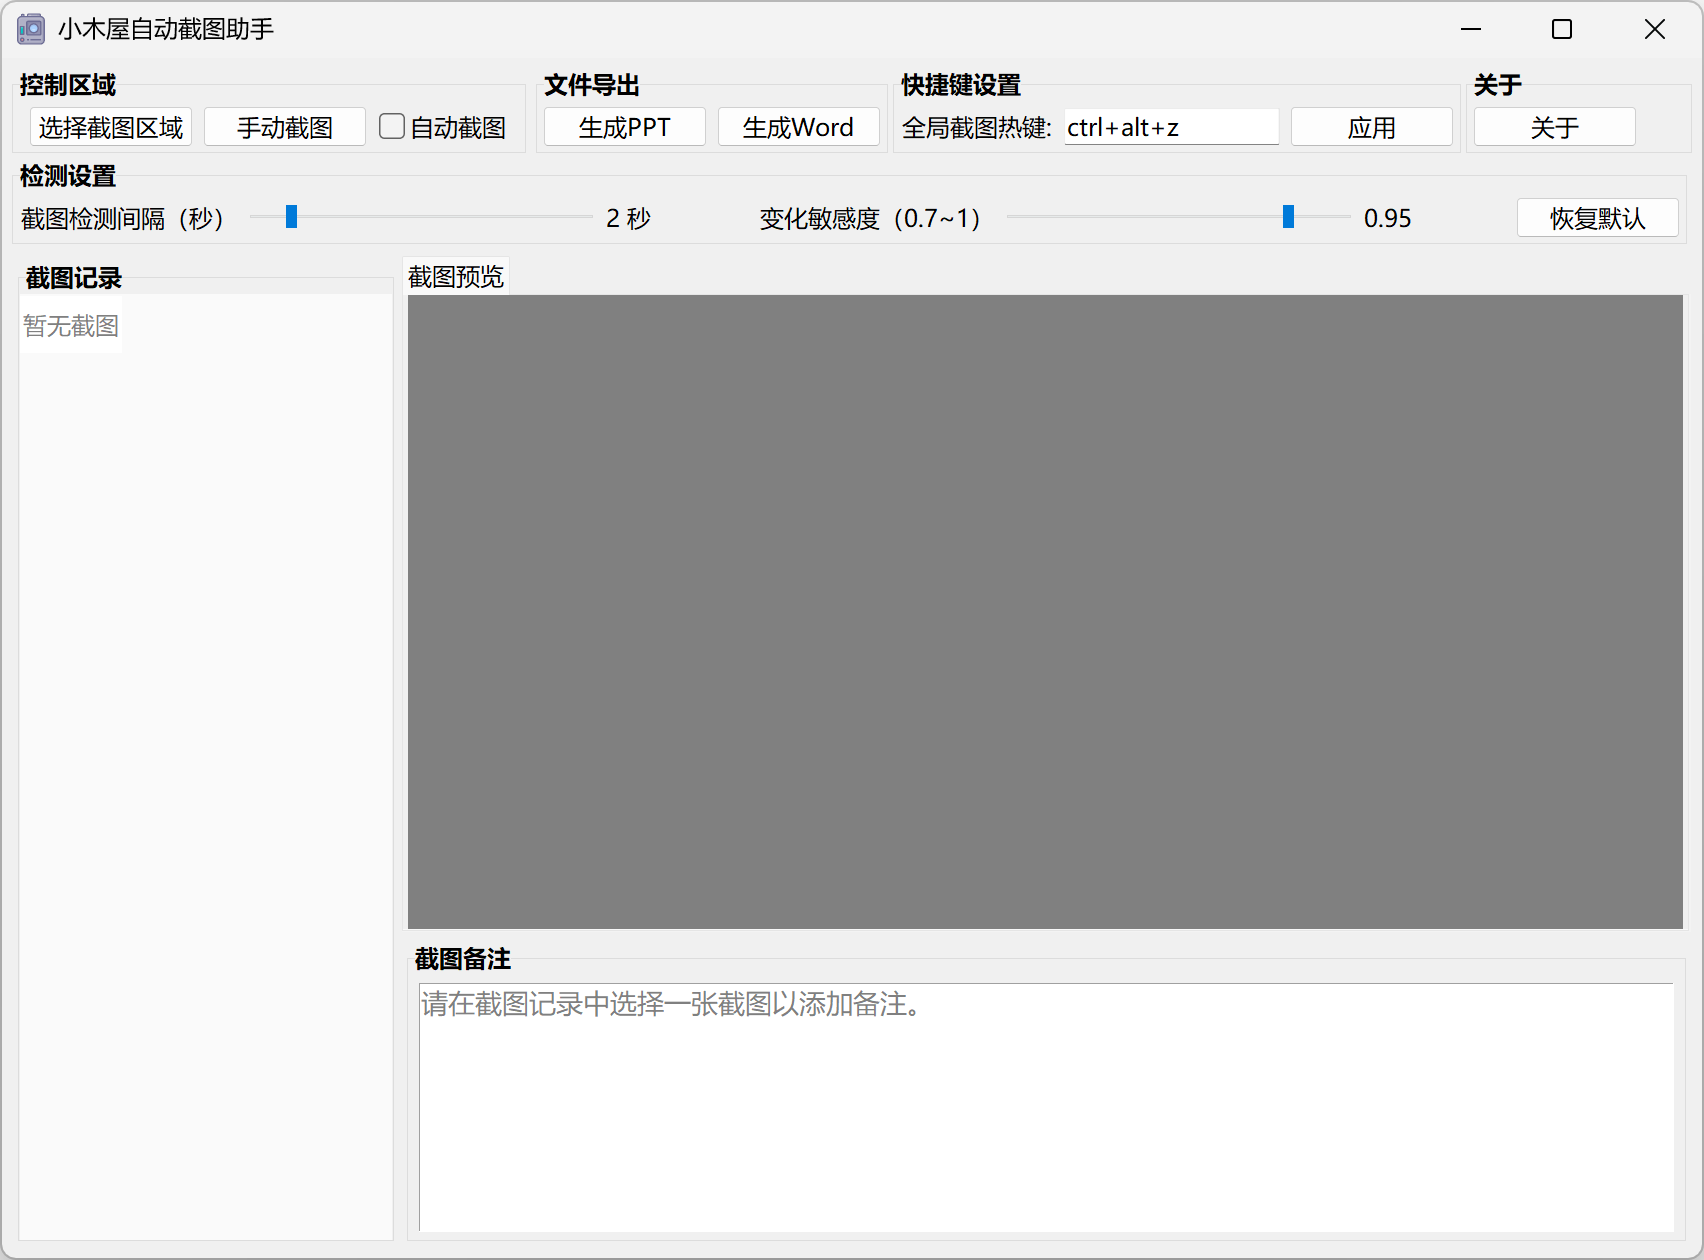The image size is (1704, 1260).
Task: Click 选择截图区域 button
Action: pyautogui.click(x=111, y=127)
